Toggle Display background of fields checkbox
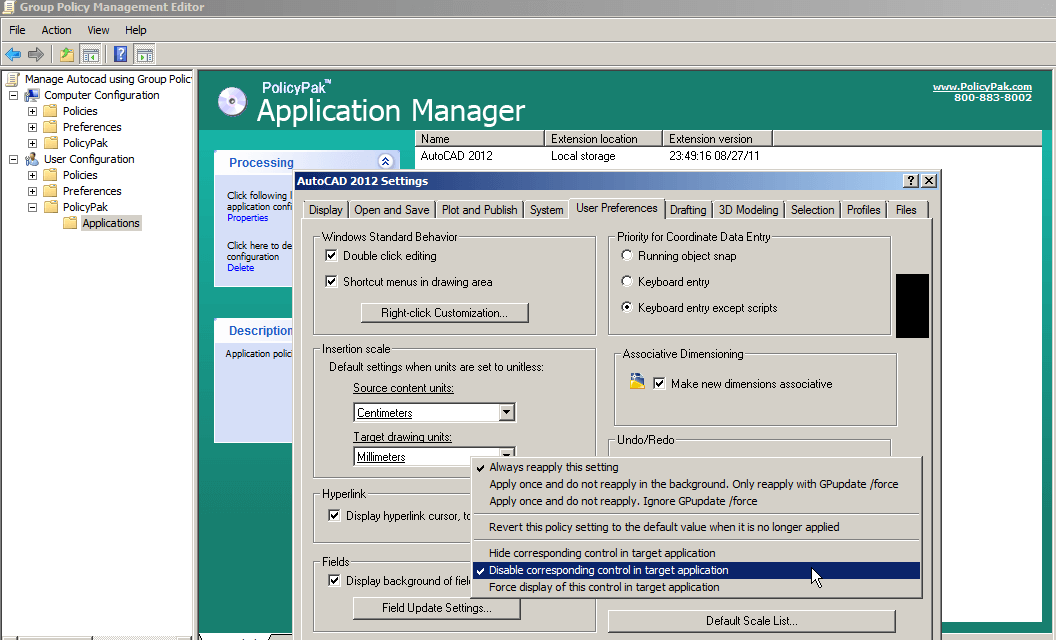 click(334, 581)
